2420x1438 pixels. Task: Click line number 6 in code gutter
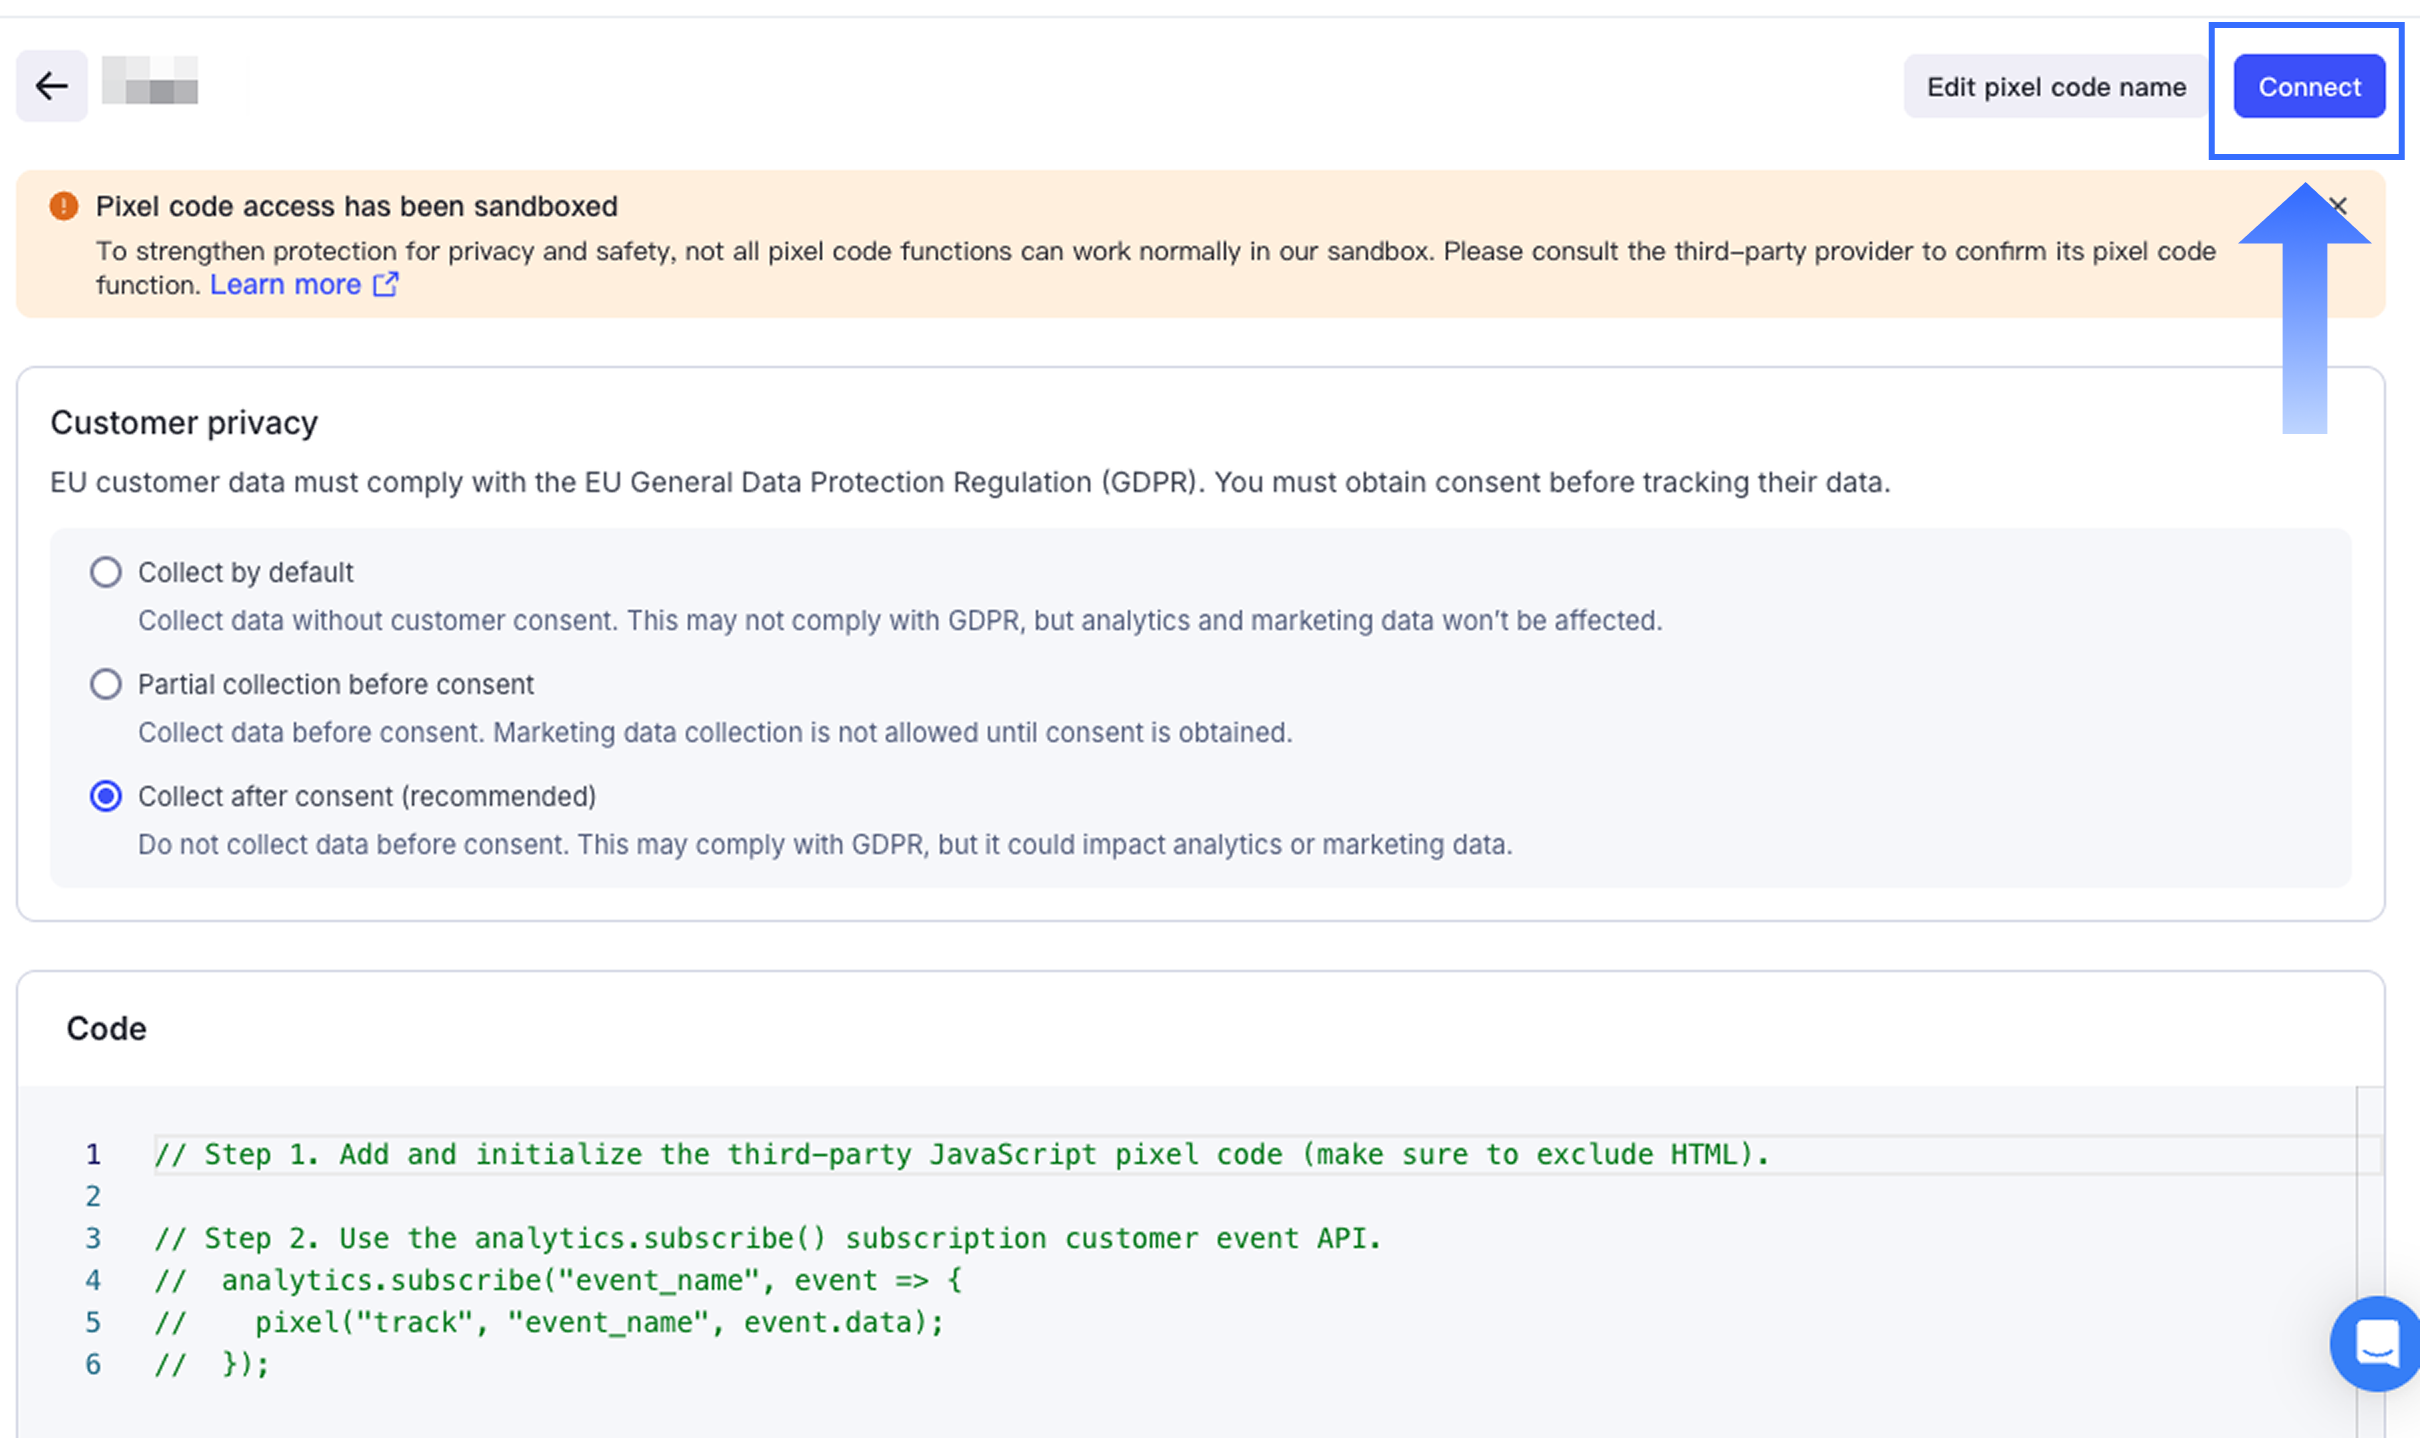[x=93, y=1364]
